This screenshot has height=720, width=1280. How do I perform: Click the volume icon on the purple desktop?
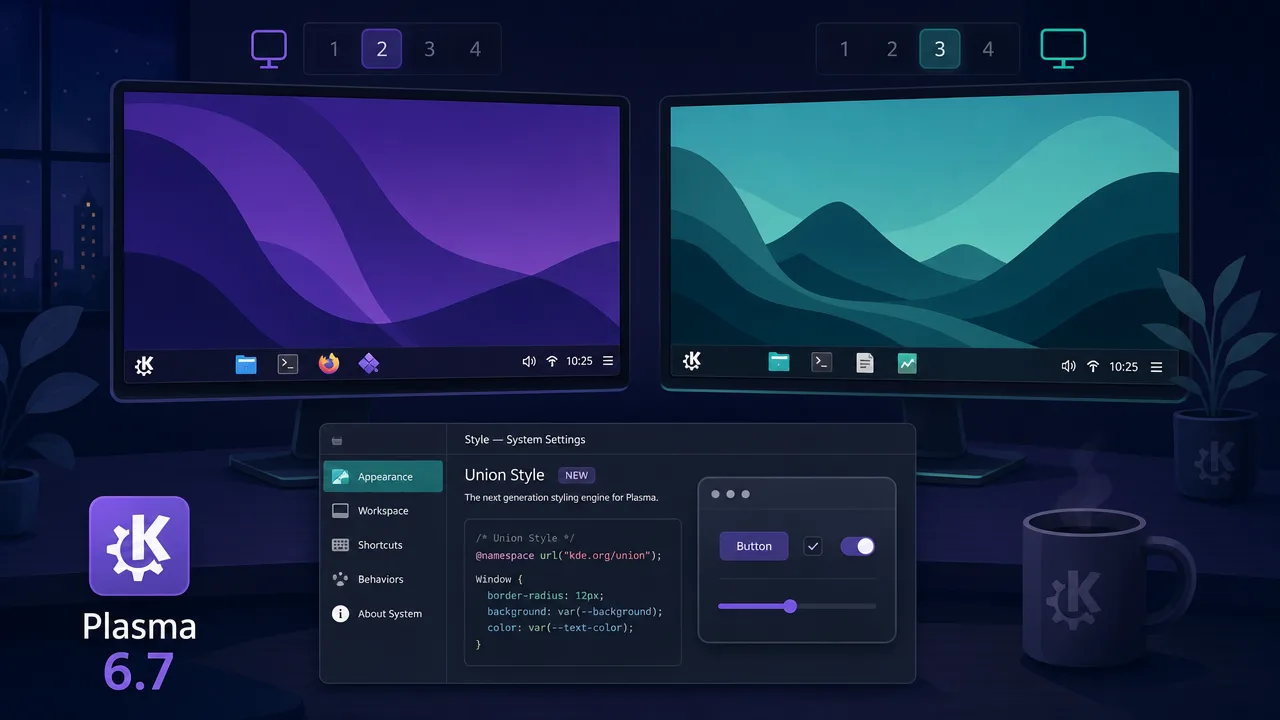click(529, 362)
